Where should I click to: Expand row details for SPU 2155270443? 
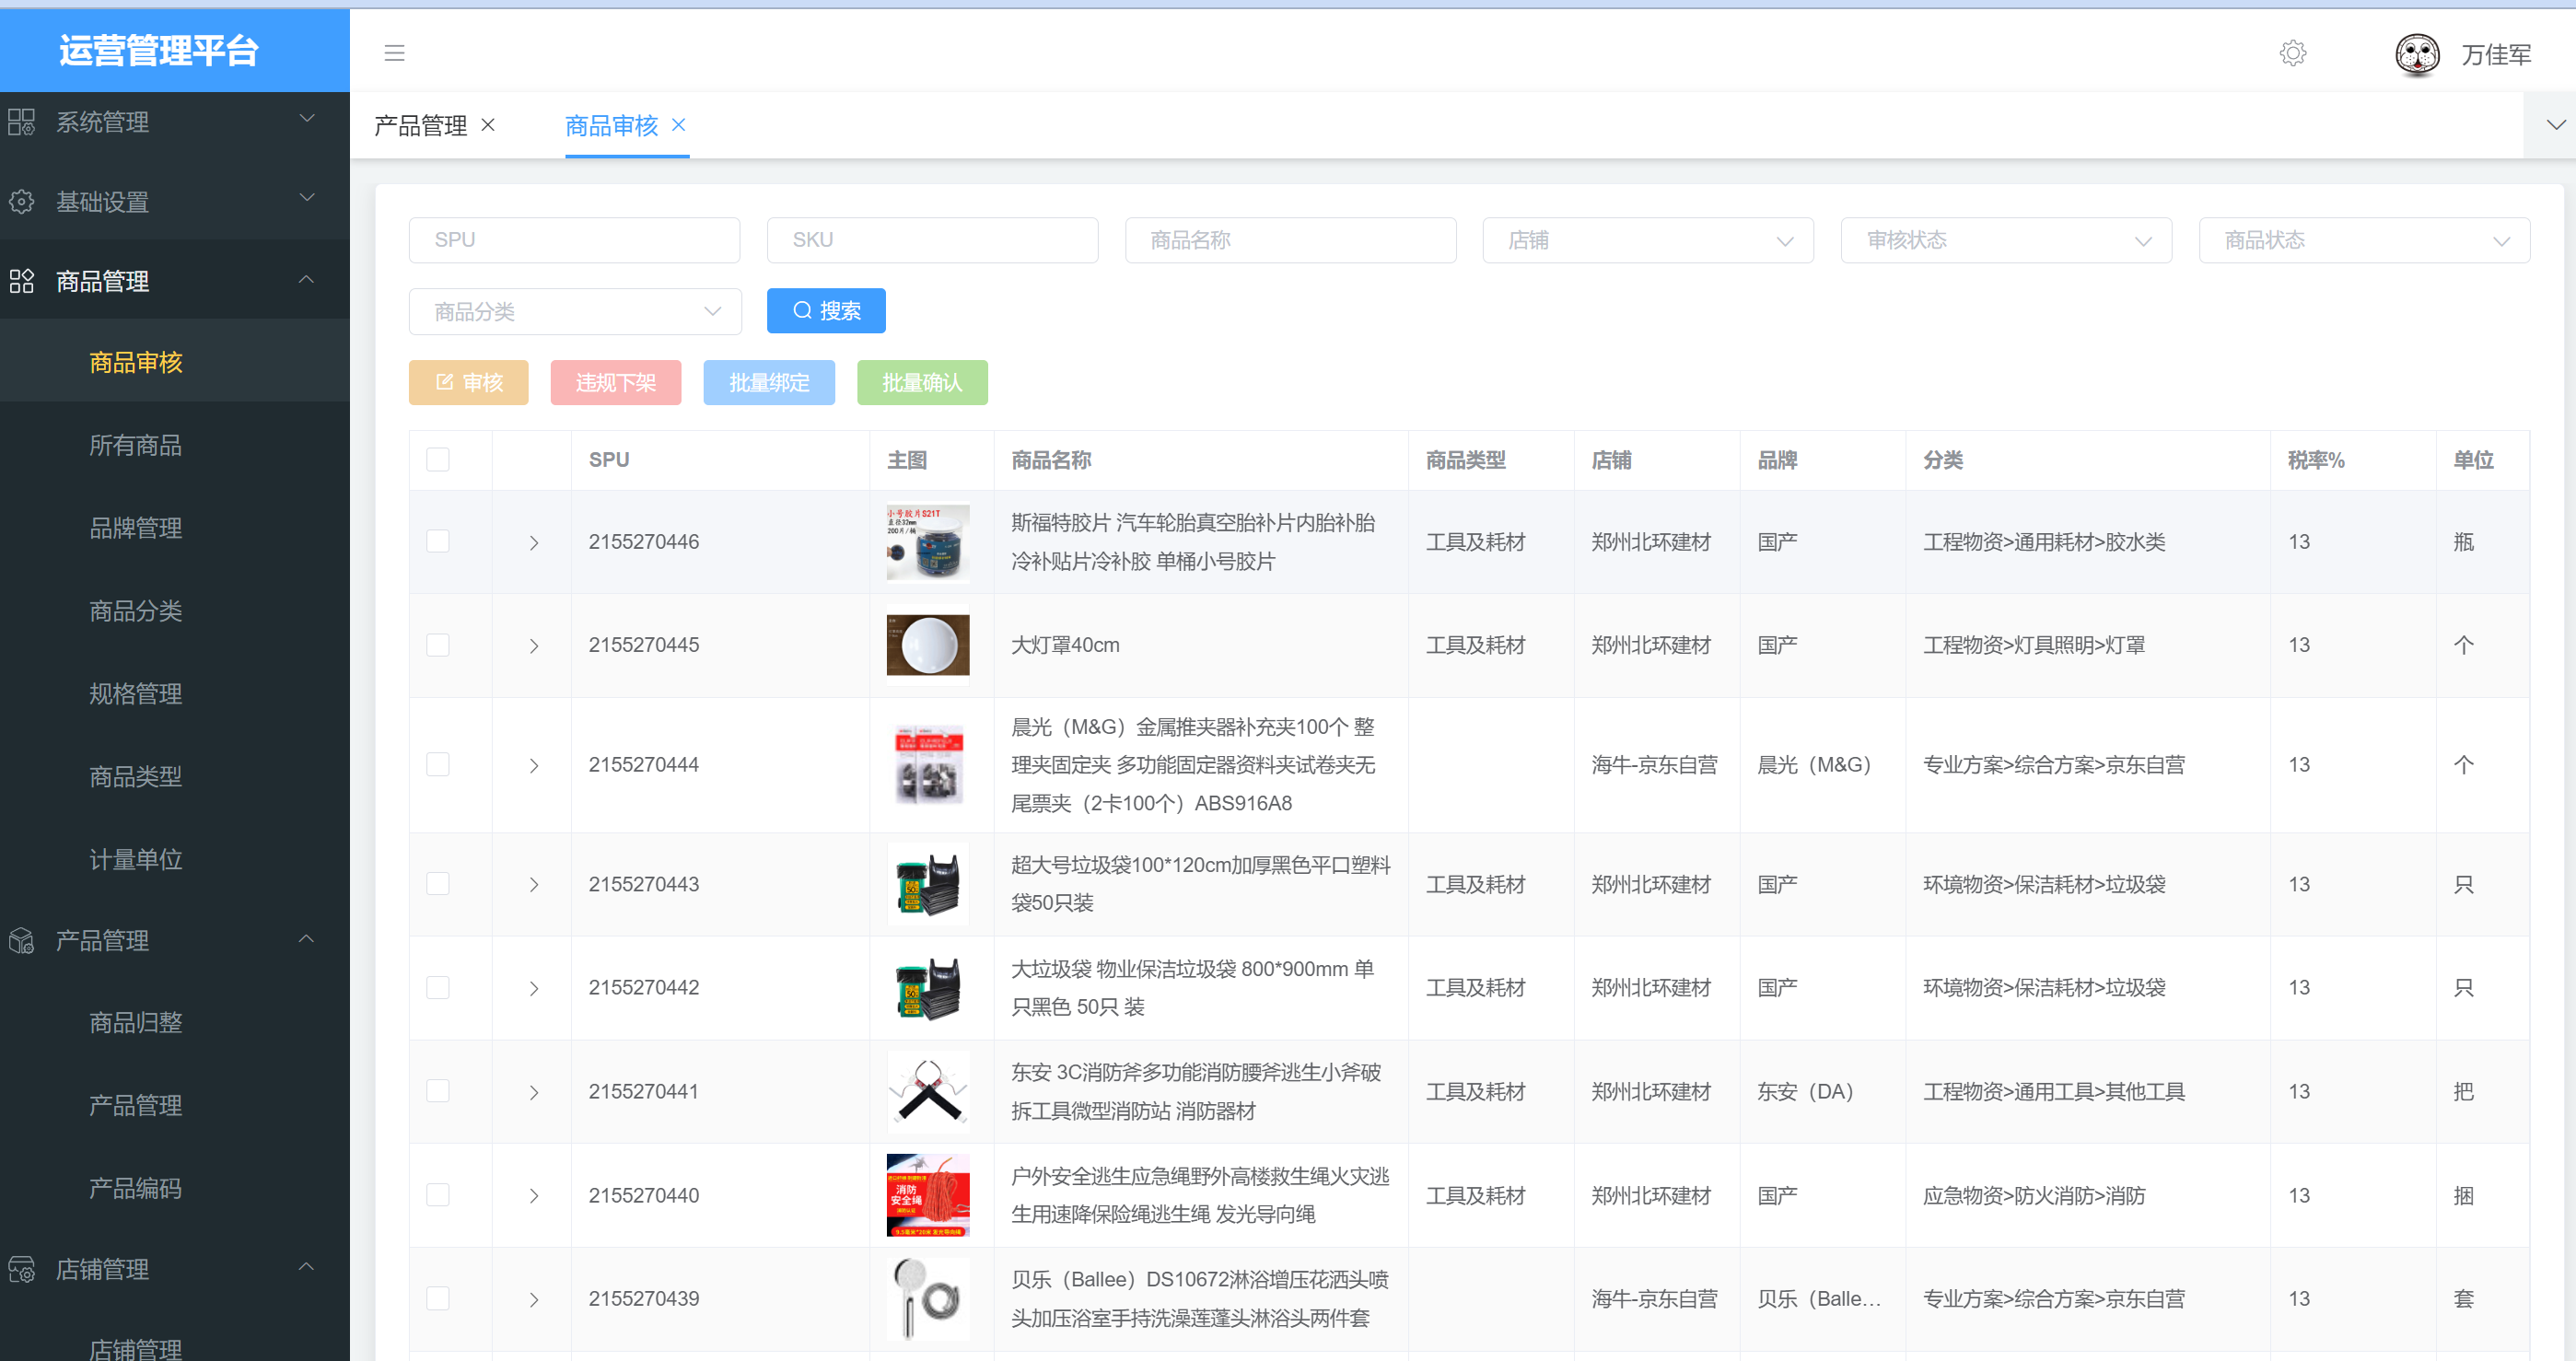coord(534,885)
